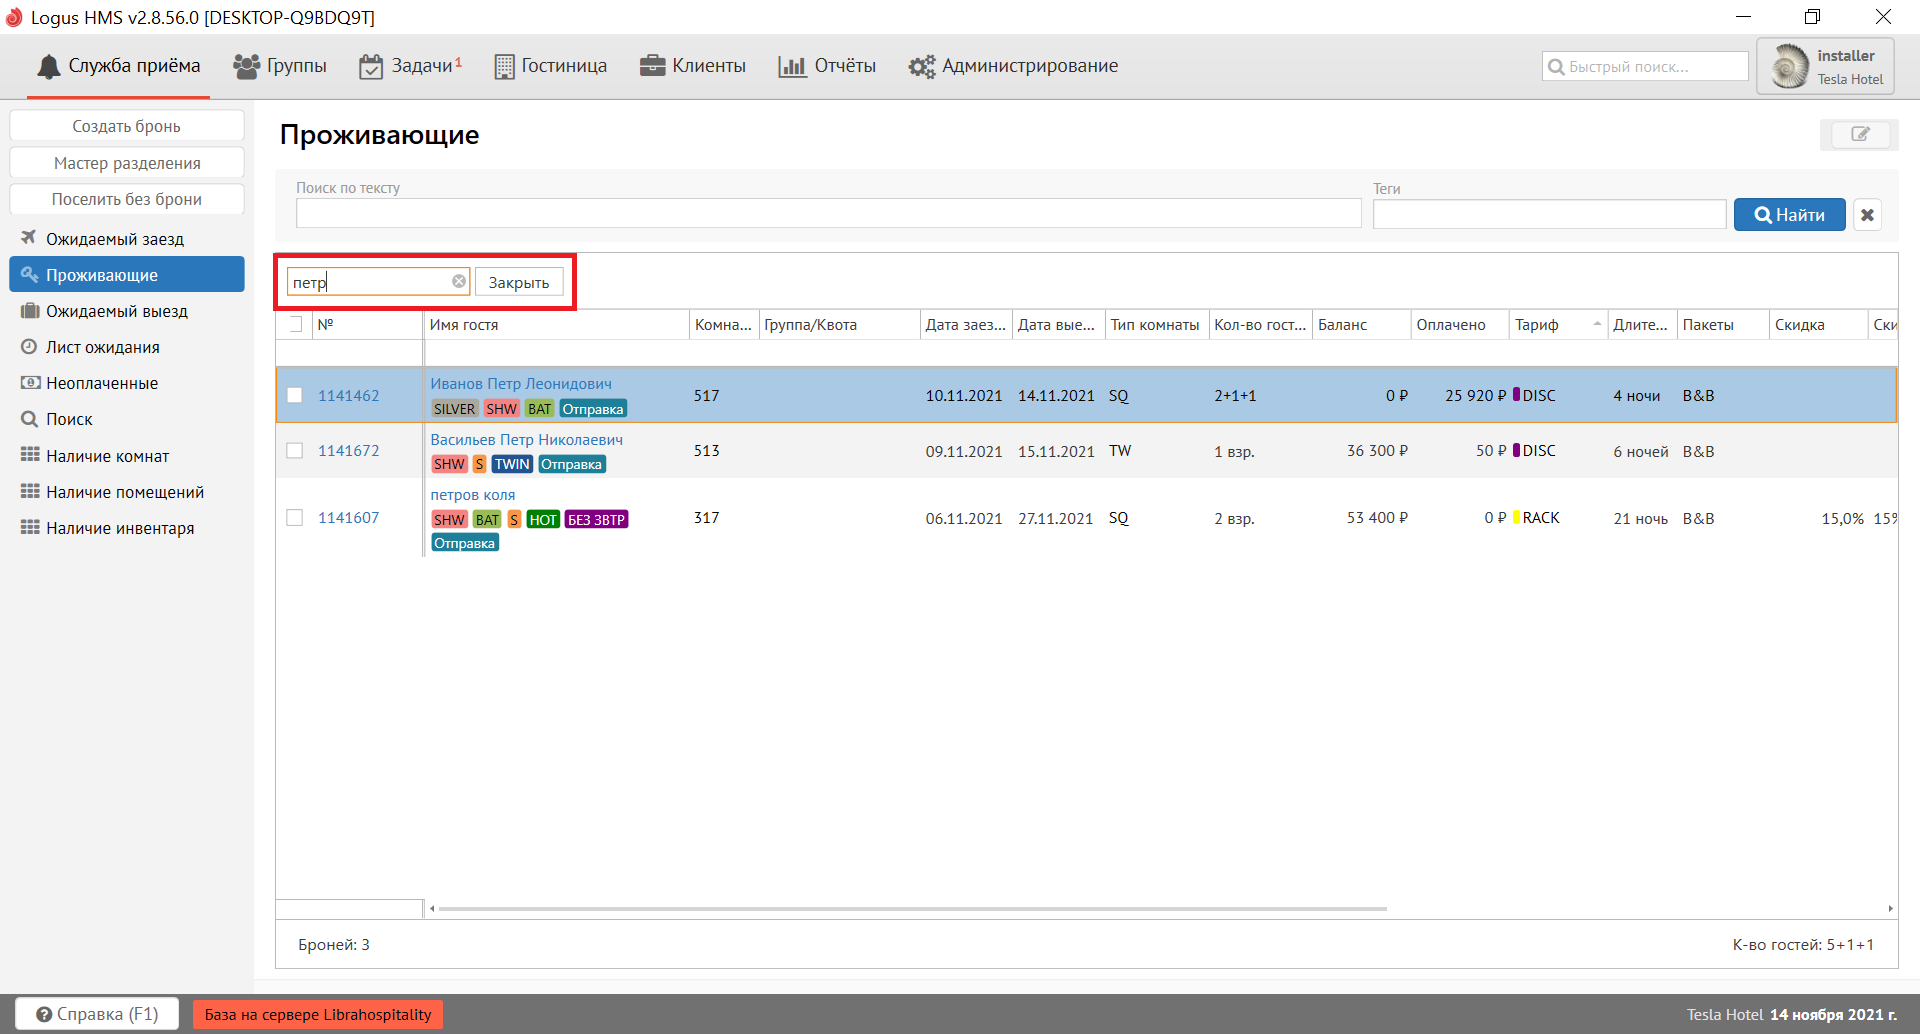Click the edit pencil icon top right
Image resolution: width=1920 pixels, height=1034 pixels.
1859,134
